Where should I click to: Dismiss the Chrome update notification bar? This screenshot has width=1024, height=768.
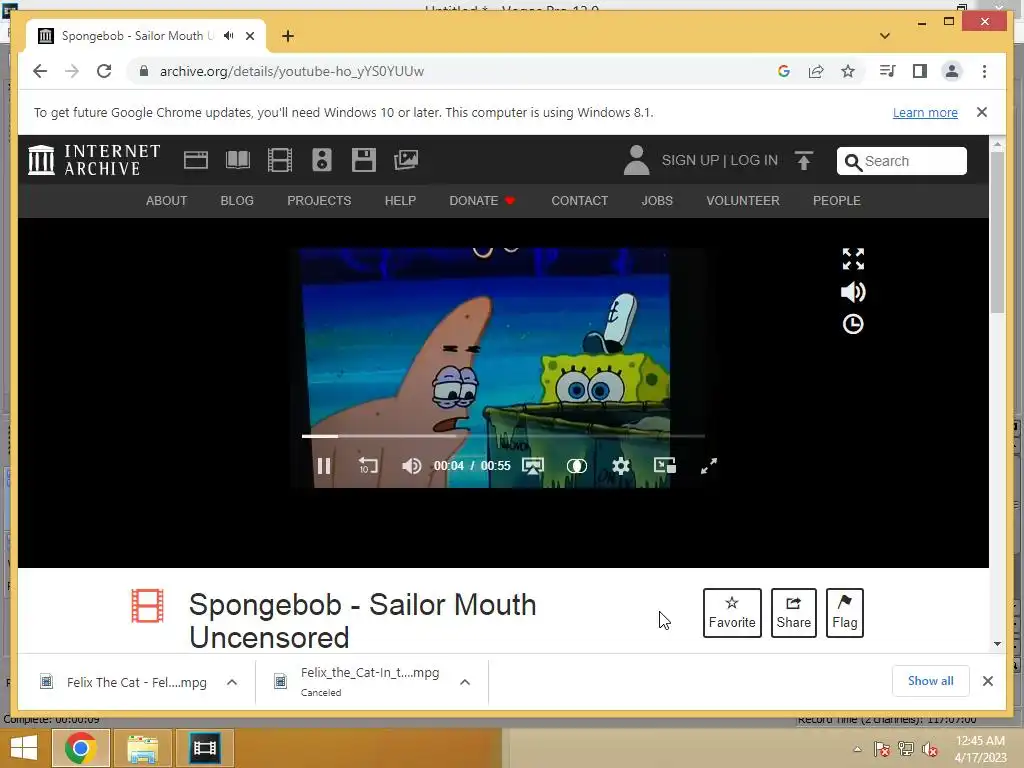tap(982, 112)
